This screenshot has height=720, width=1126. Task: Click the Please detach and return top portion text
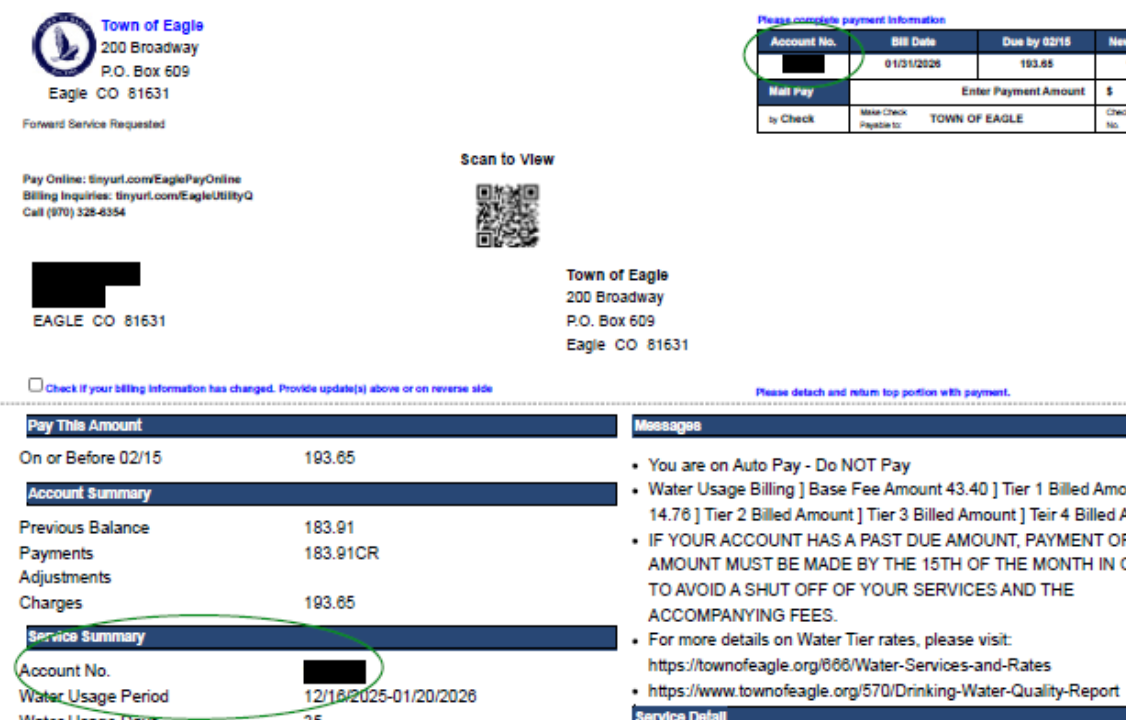883,392
